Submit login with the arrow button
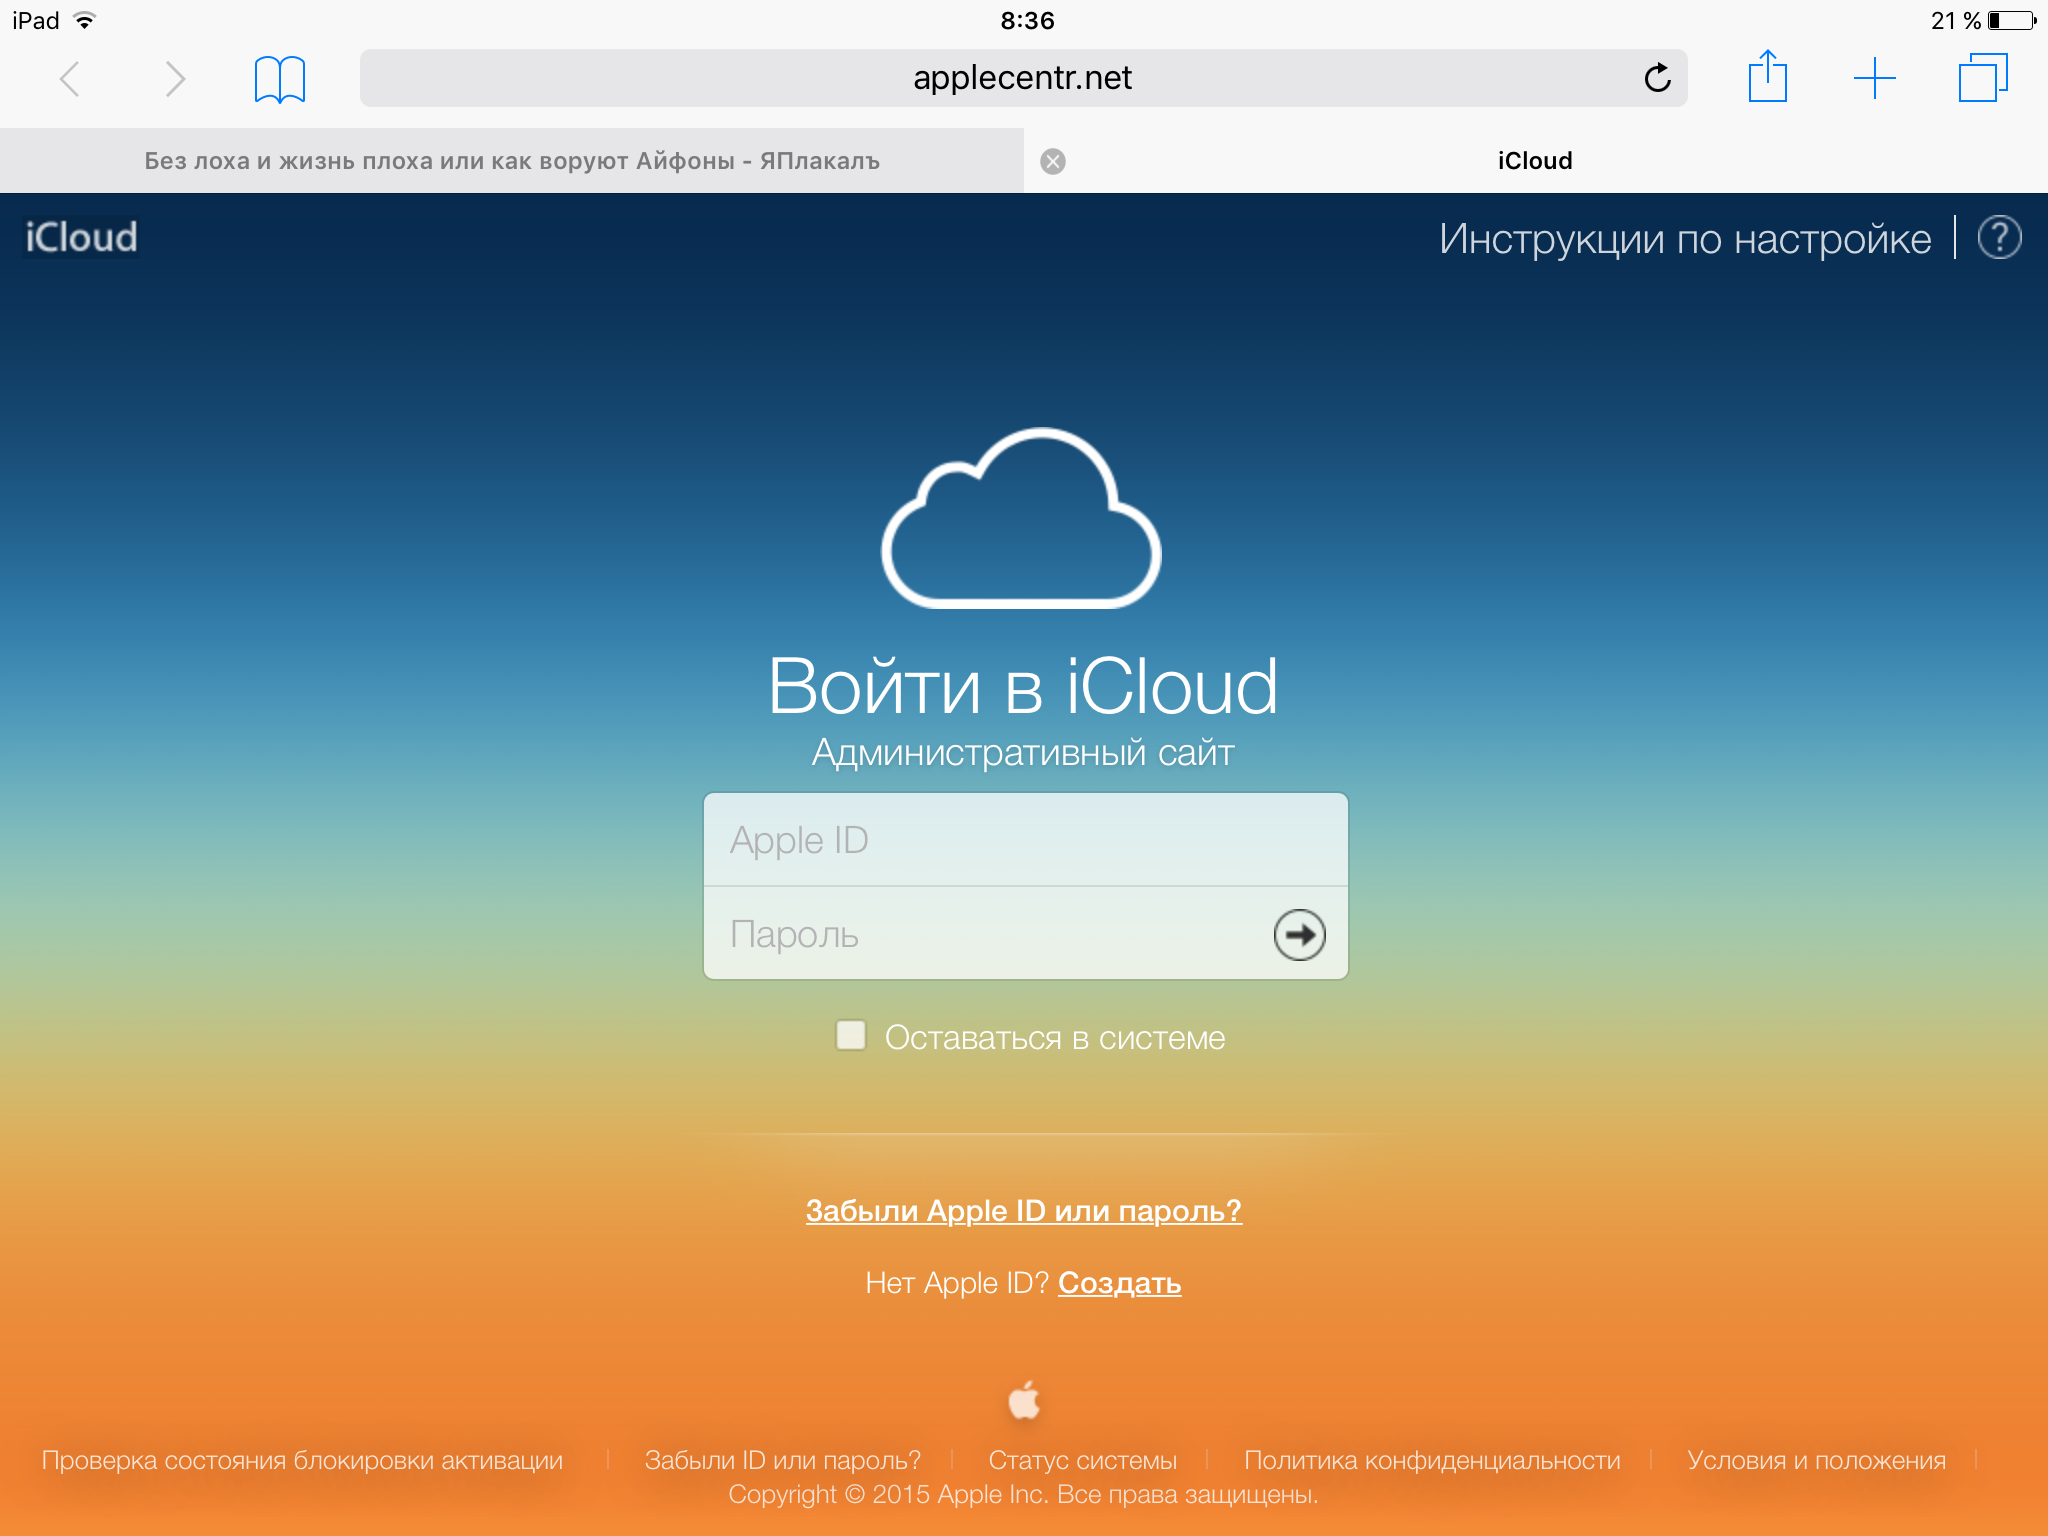Image resolution: width=2048 pixels, height=1536 pixels. click(x=1299, y=934)
